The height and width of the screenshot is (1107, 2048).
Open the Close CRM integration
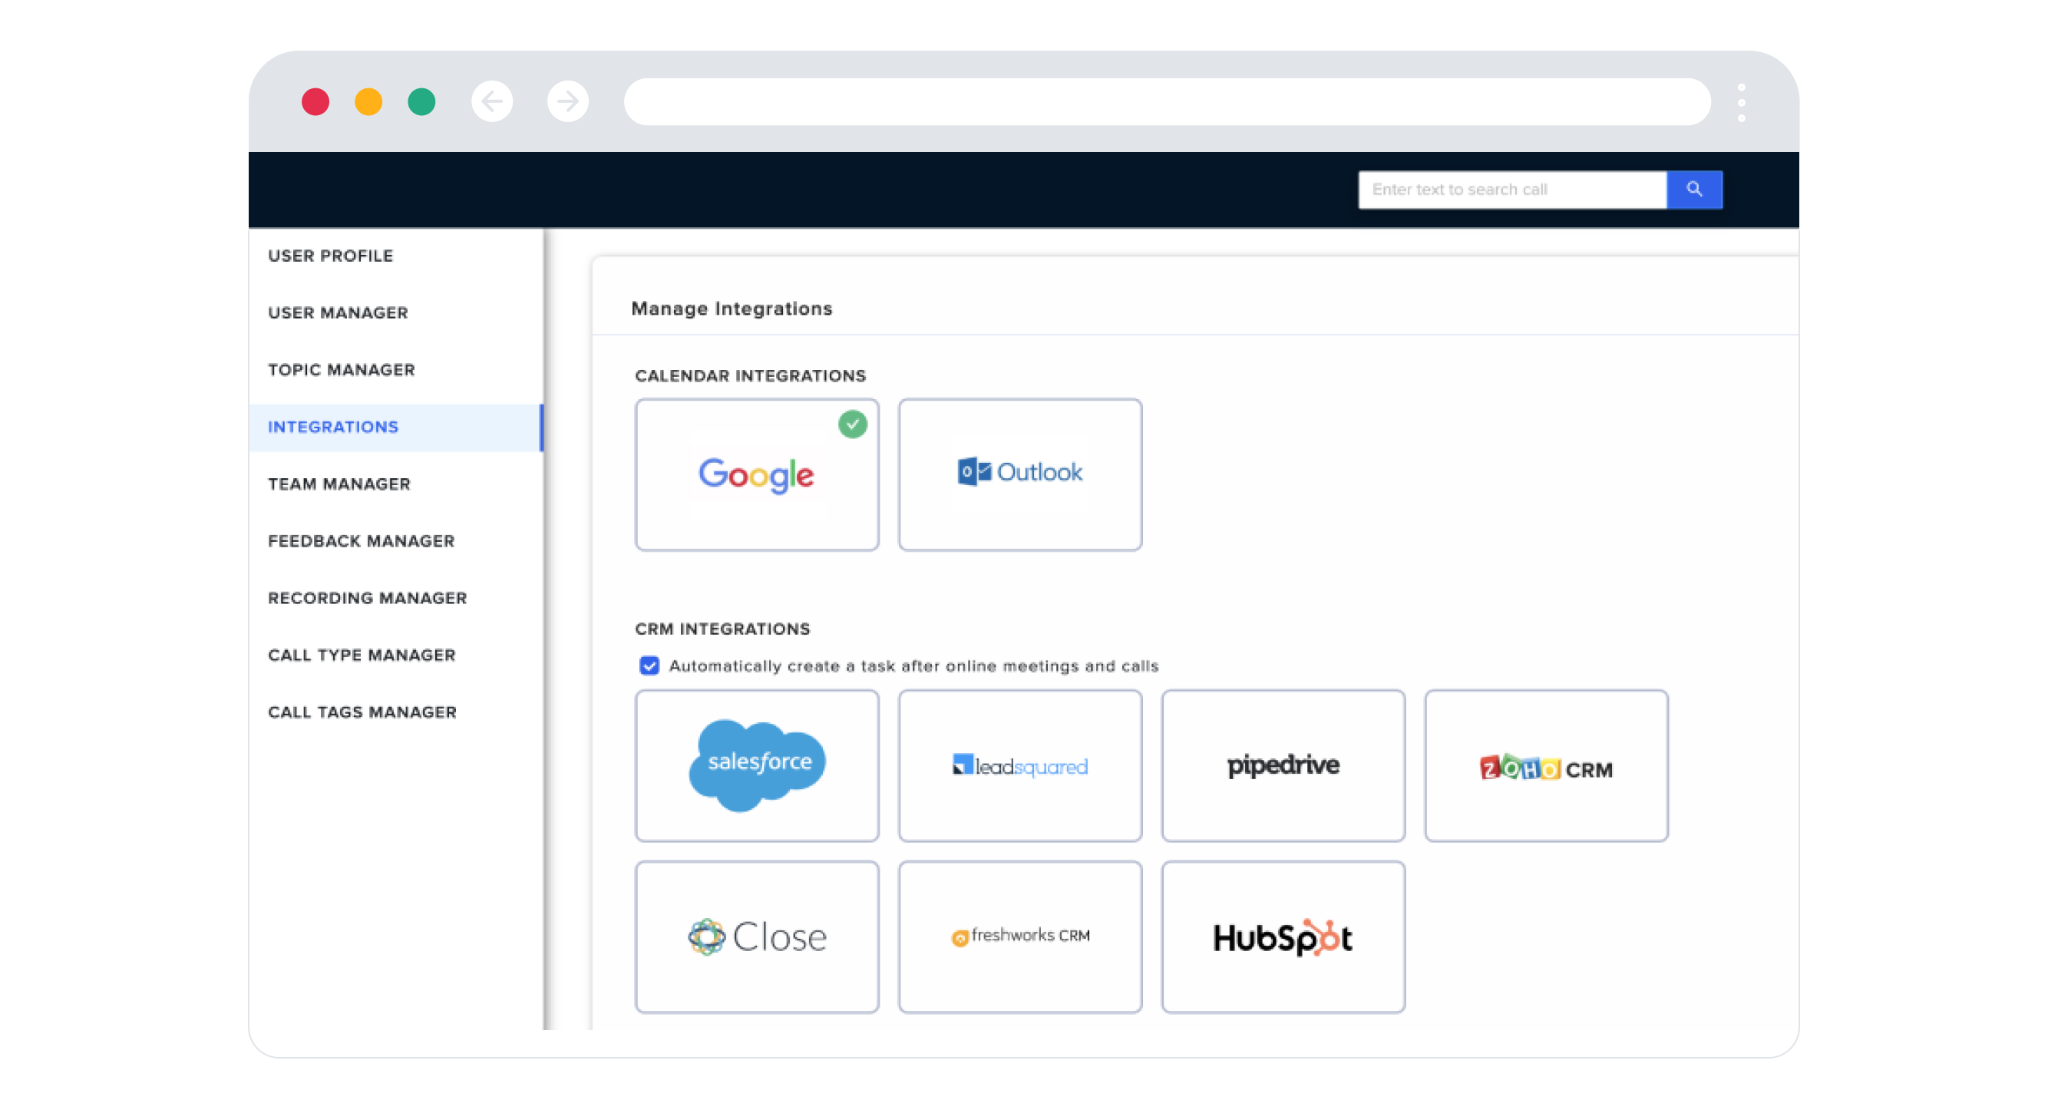pyautogui.click(x=757, y=937)
